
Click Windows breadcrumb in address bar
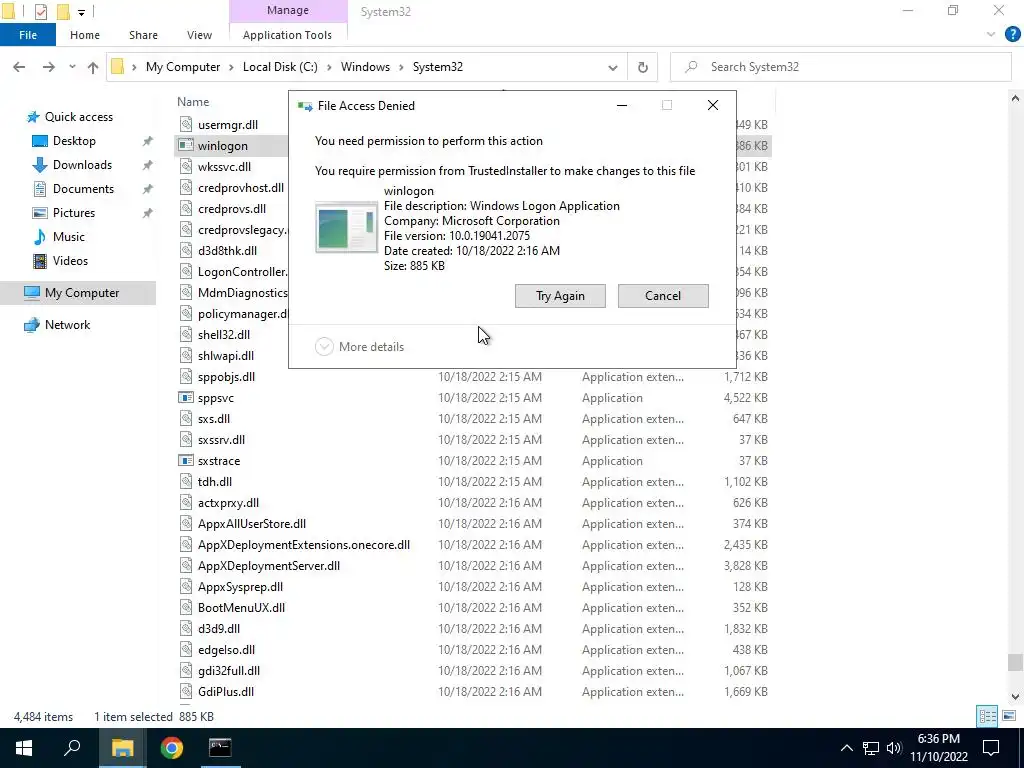(365, 67)
